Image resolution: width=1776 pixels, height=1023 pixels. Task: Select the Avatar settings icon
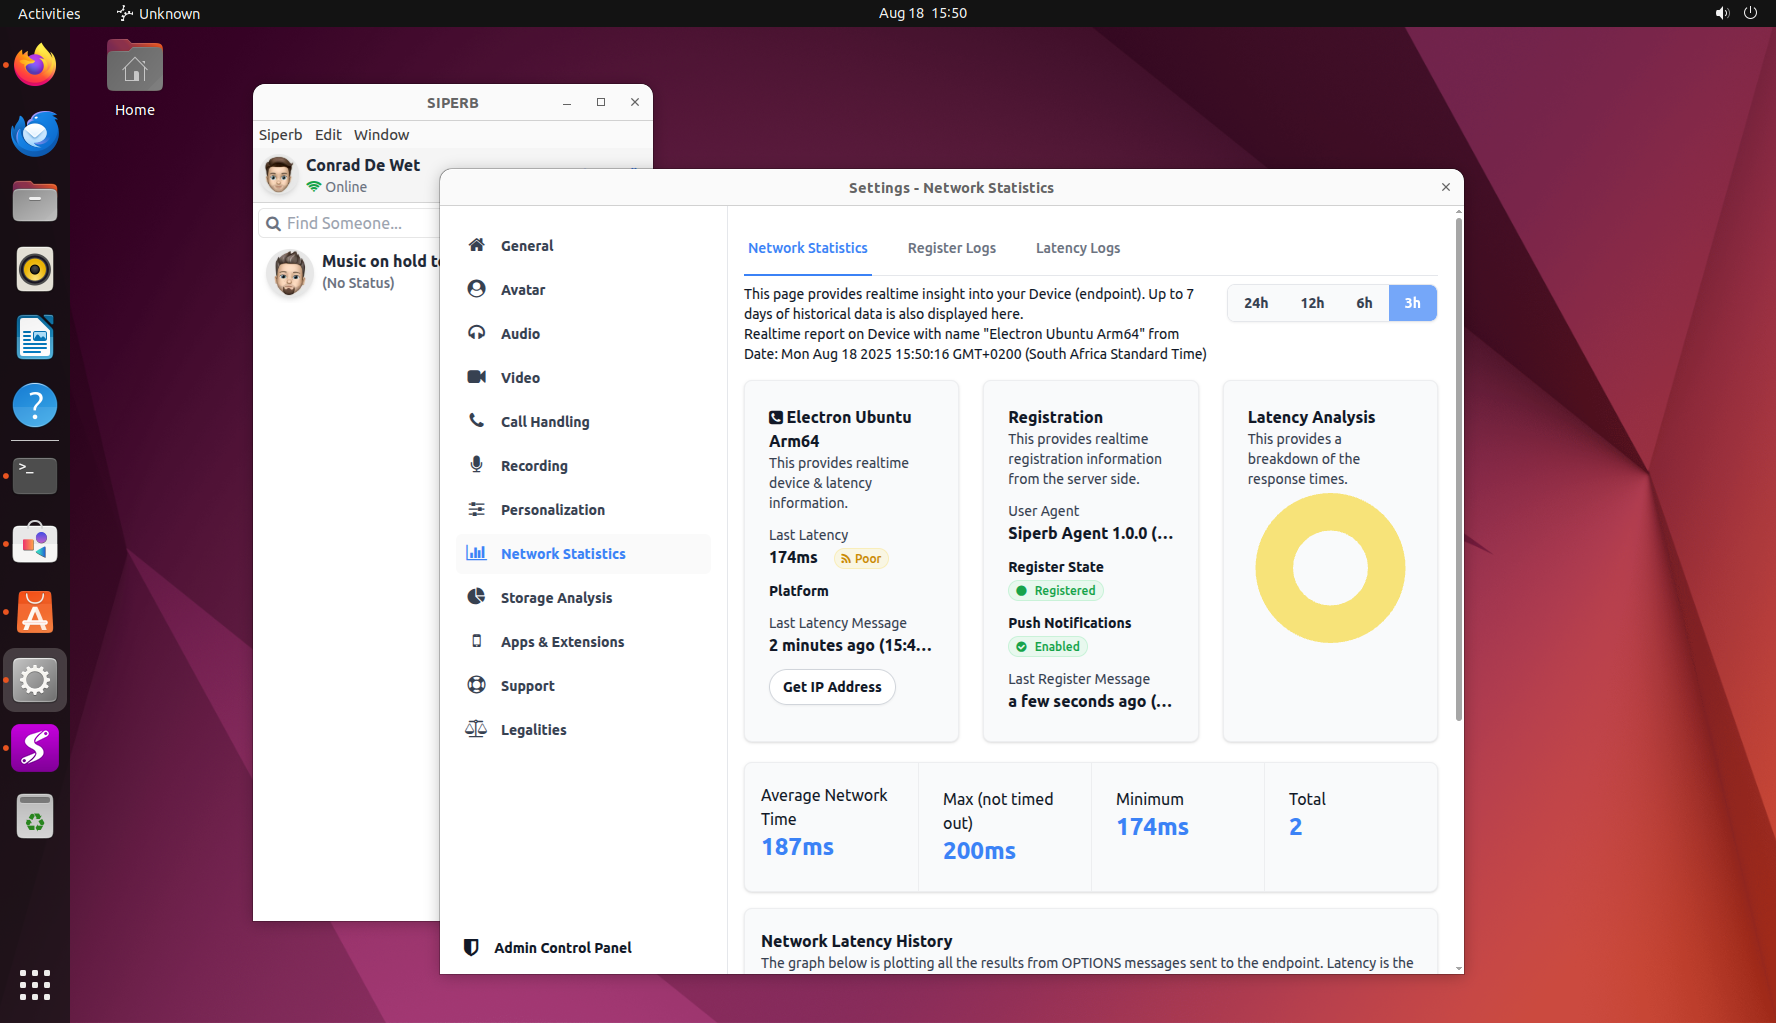477,289
